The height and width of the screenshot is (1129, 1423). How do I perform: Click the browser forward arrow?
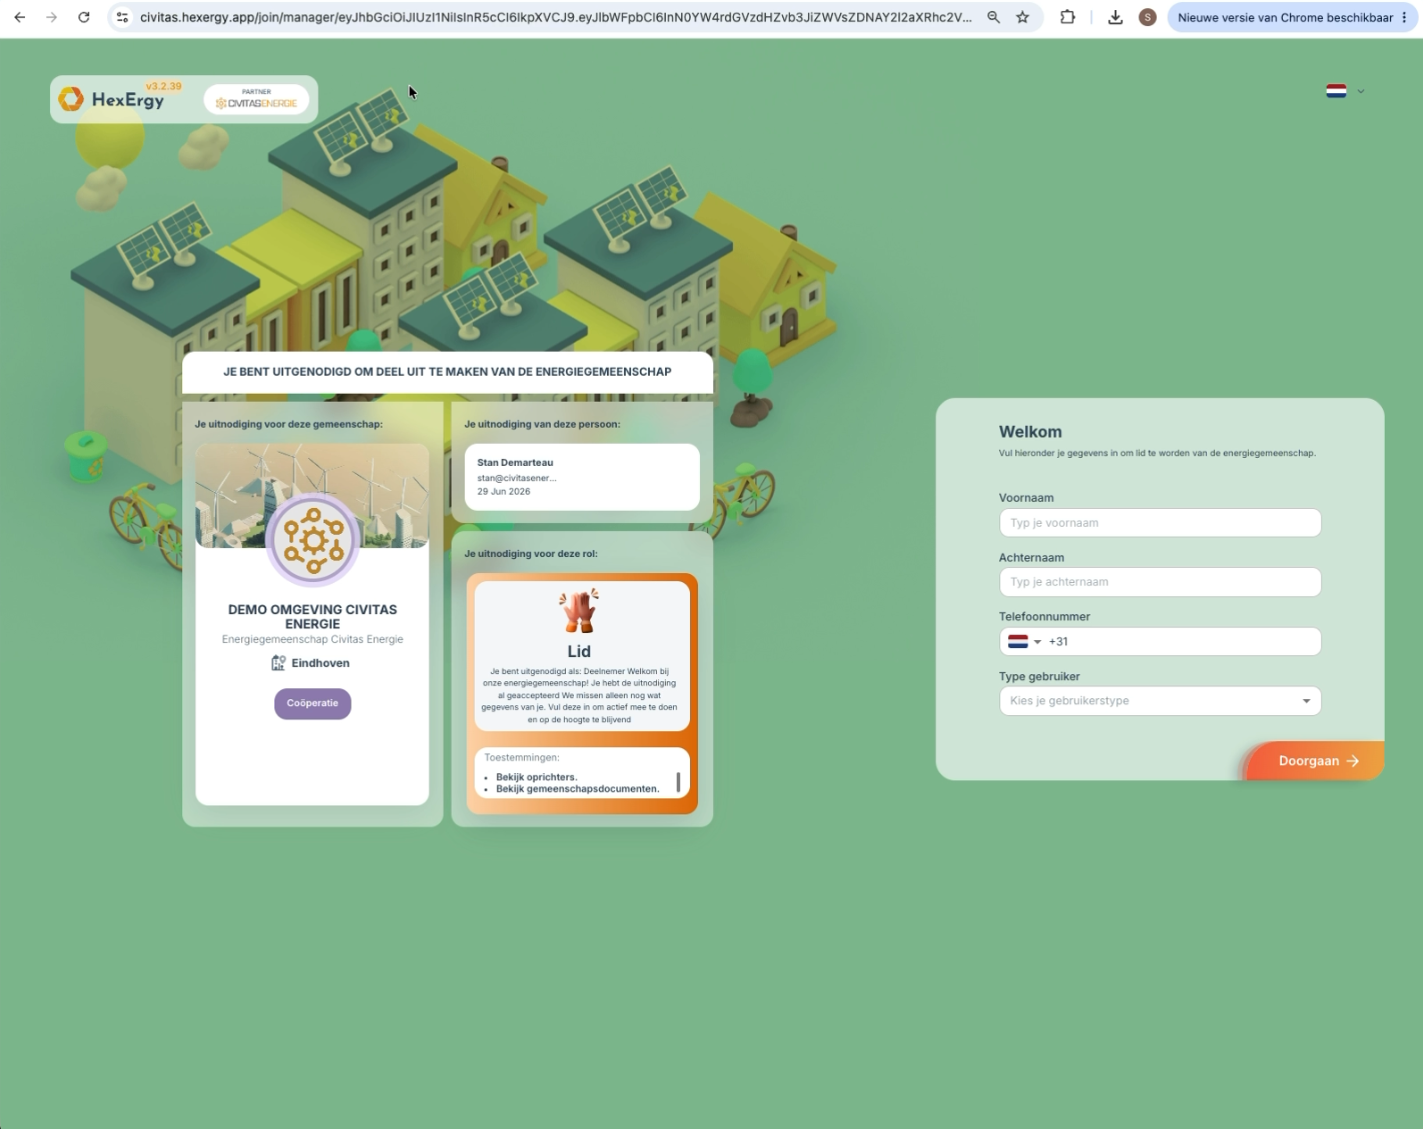(x=51, y=17)
